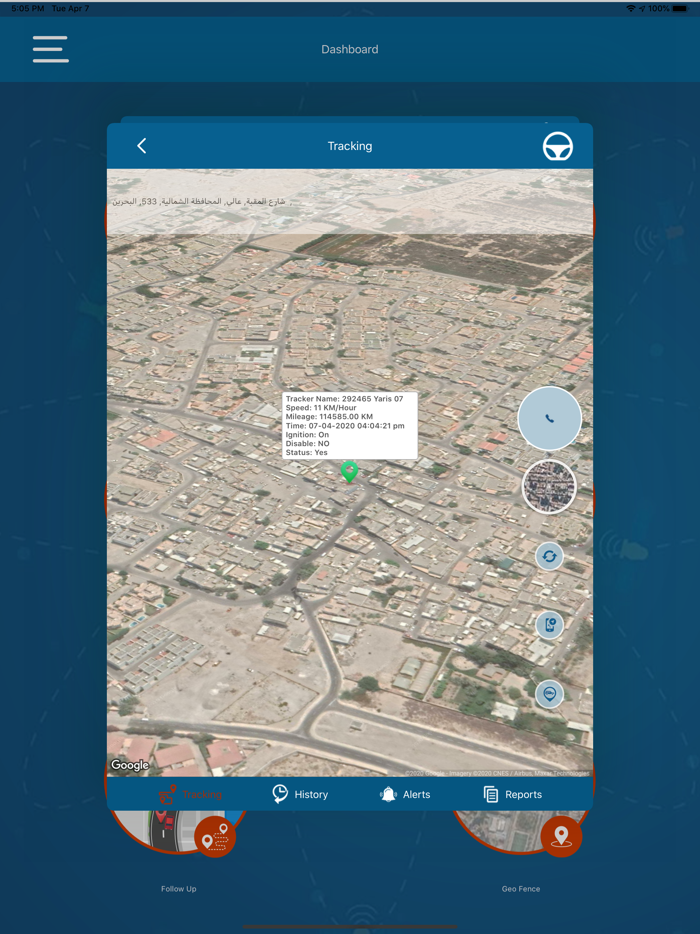Image resolution: width=700 pixels, height=934 pixels.
Task: Tap the phone call round button
Action: point(549,418)
